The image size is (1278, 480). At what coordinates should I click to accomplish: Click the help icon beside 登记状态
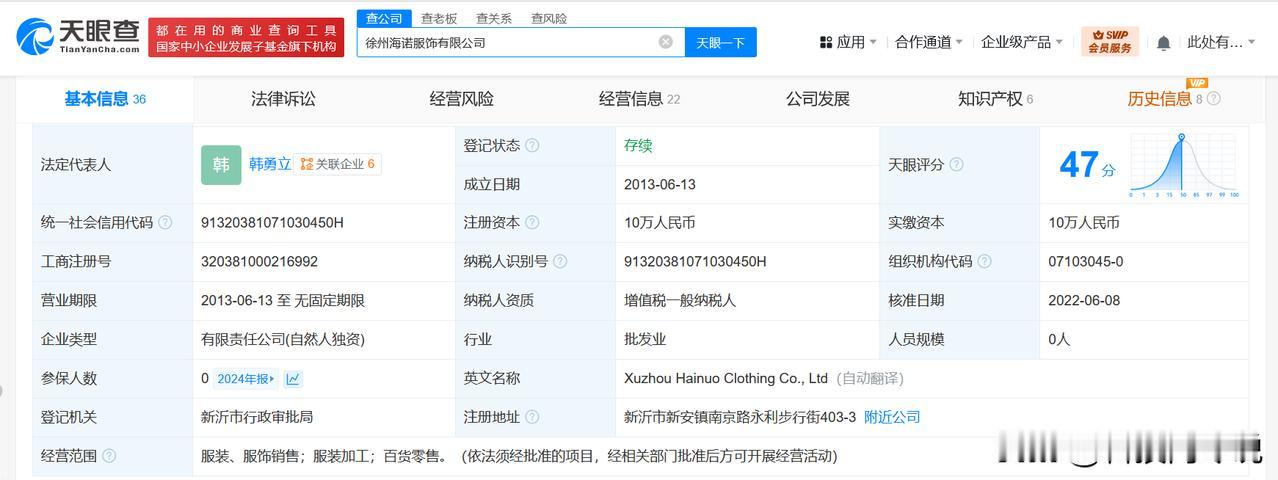[x=532, y=145]
